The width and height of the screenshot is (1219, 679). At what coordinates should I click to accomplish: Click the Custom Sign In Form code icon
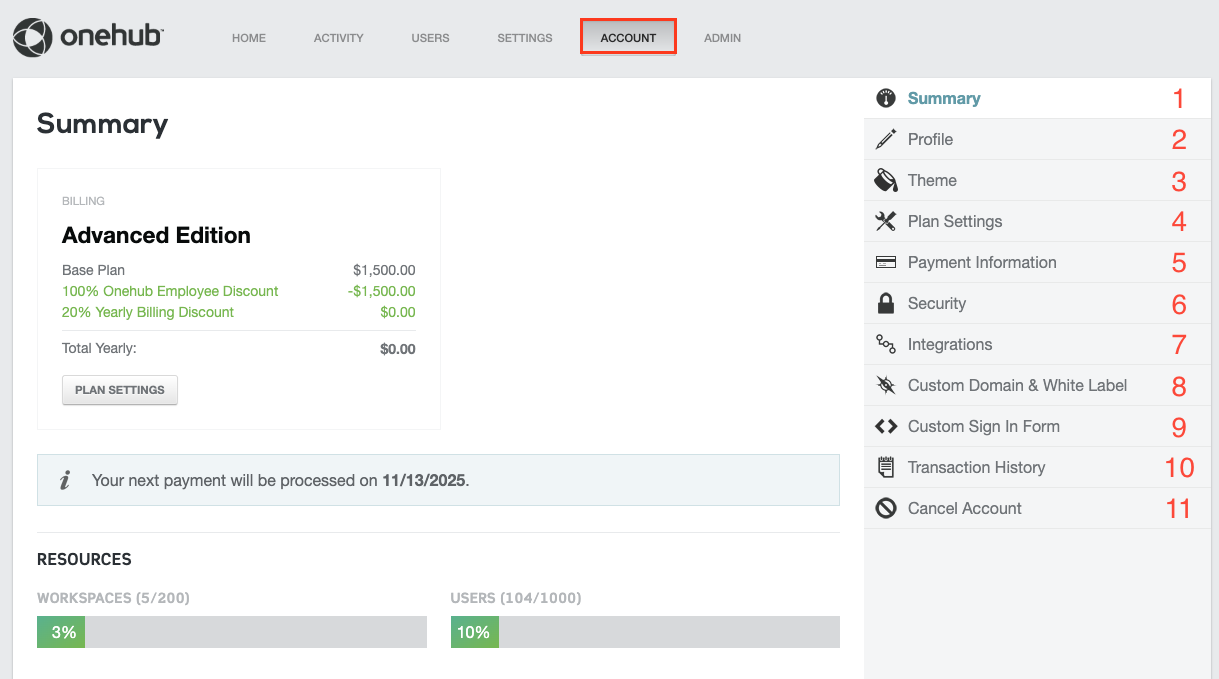(885, 426)
